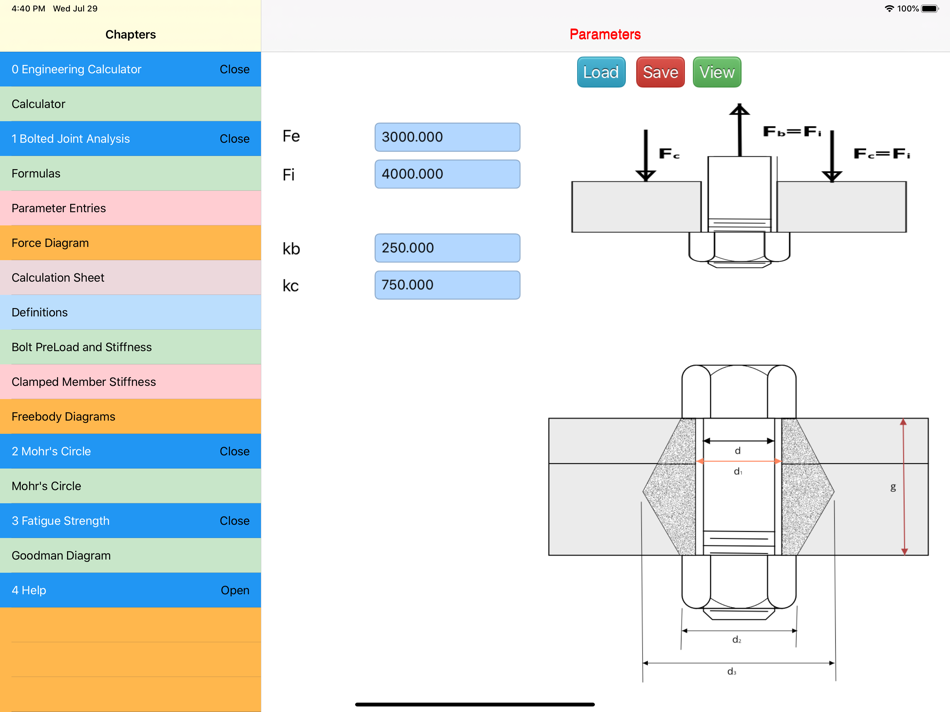Select Parameter Entries in the sidebar
The width and height of the screenshot is (950, 712).
point(130,208)
